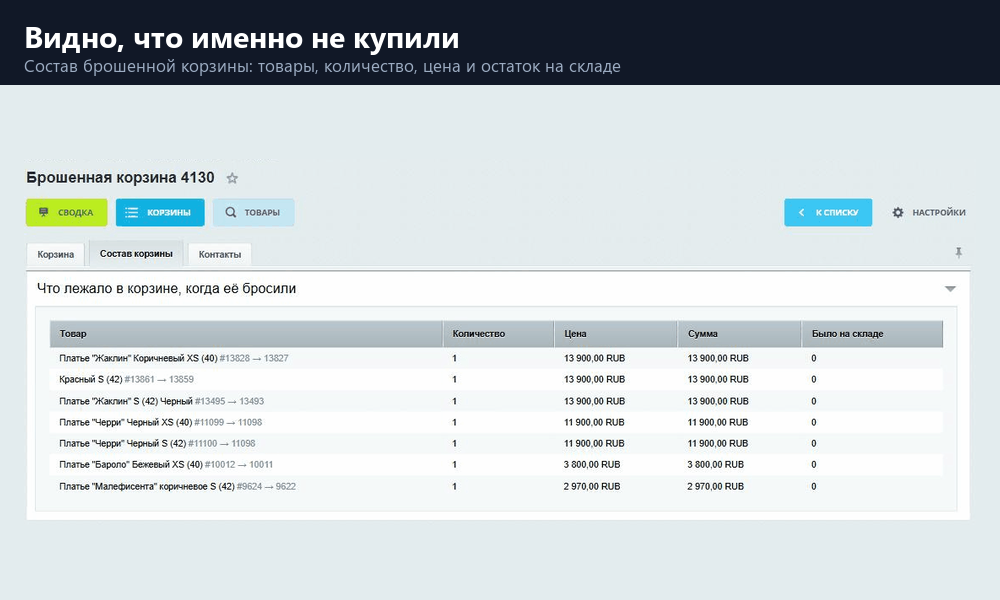Open product ID link #13828 → 13827
The image size is (1000, 600).
point(254,358)
